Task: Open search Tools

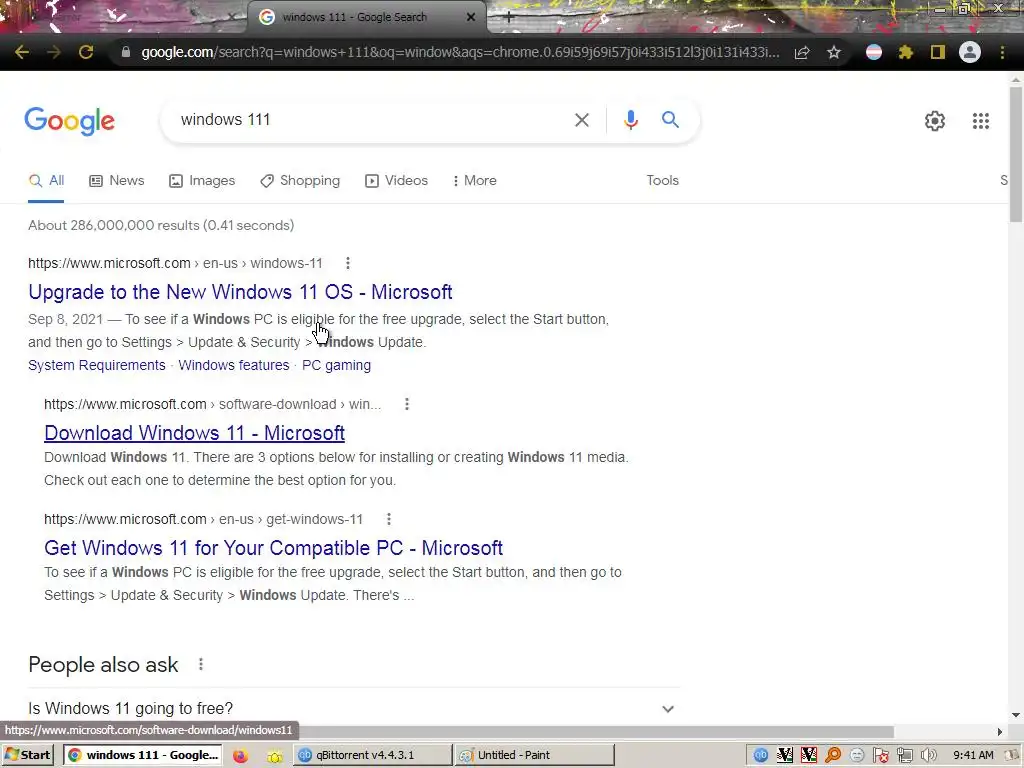Action: pyautogui.click(x=662, y=181)
